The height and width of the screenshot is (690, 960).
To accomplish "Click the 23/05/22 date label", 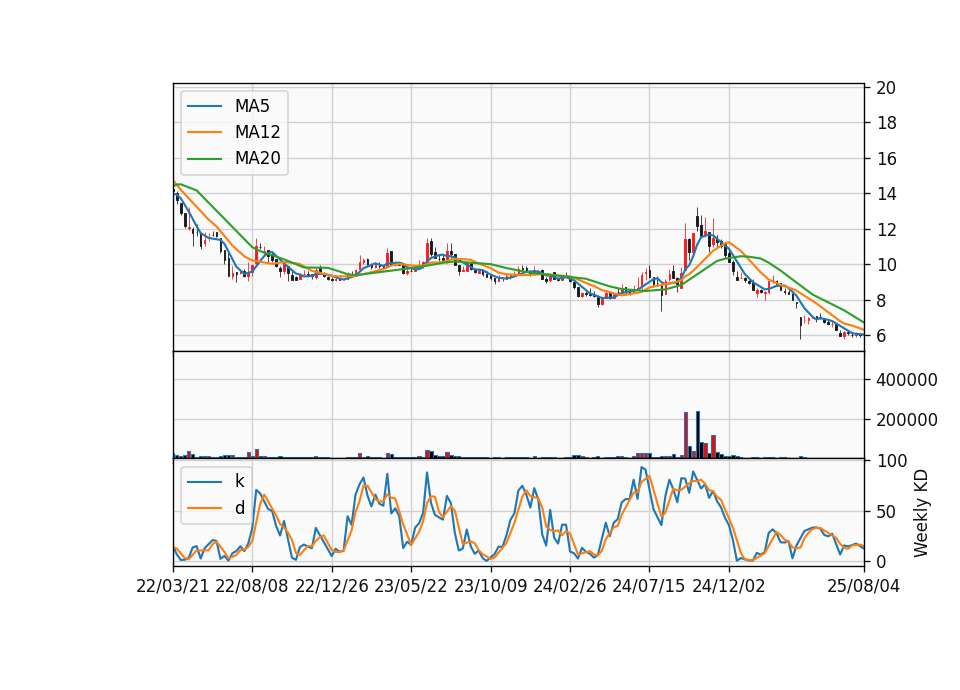I will click(411, 586).
